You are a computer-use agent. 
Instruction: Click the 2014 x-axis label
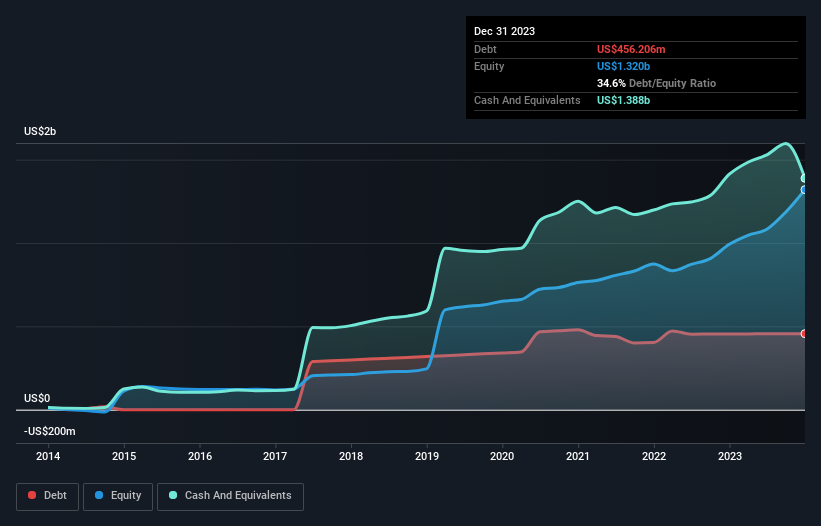pyautogui.click(x=48, y=456)
